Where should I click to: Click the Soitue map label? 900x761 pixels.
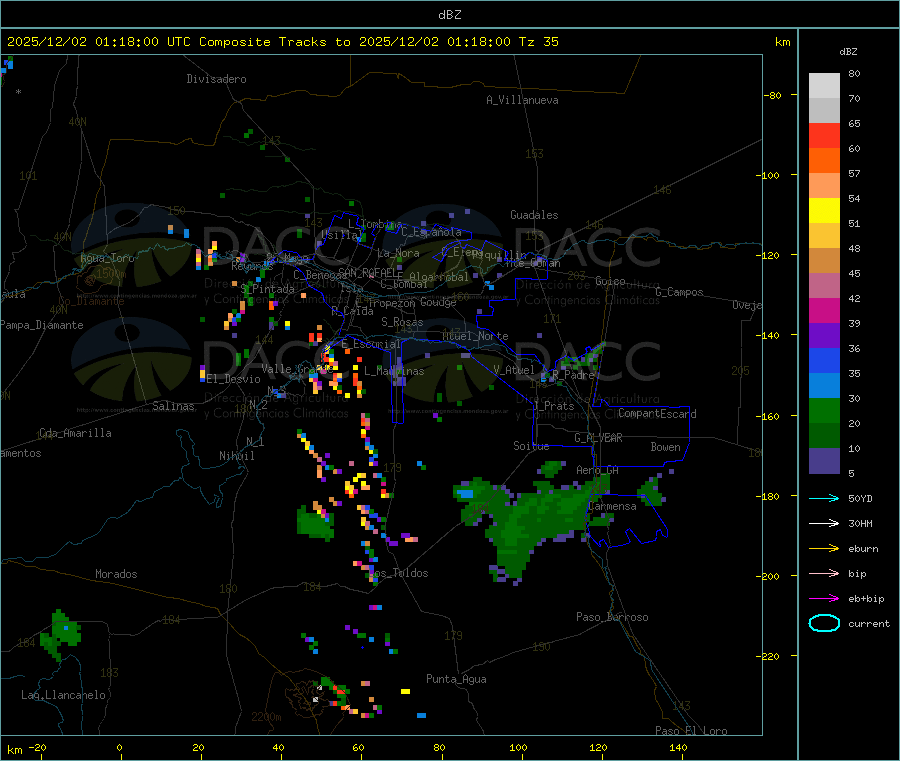pos(531,446)
